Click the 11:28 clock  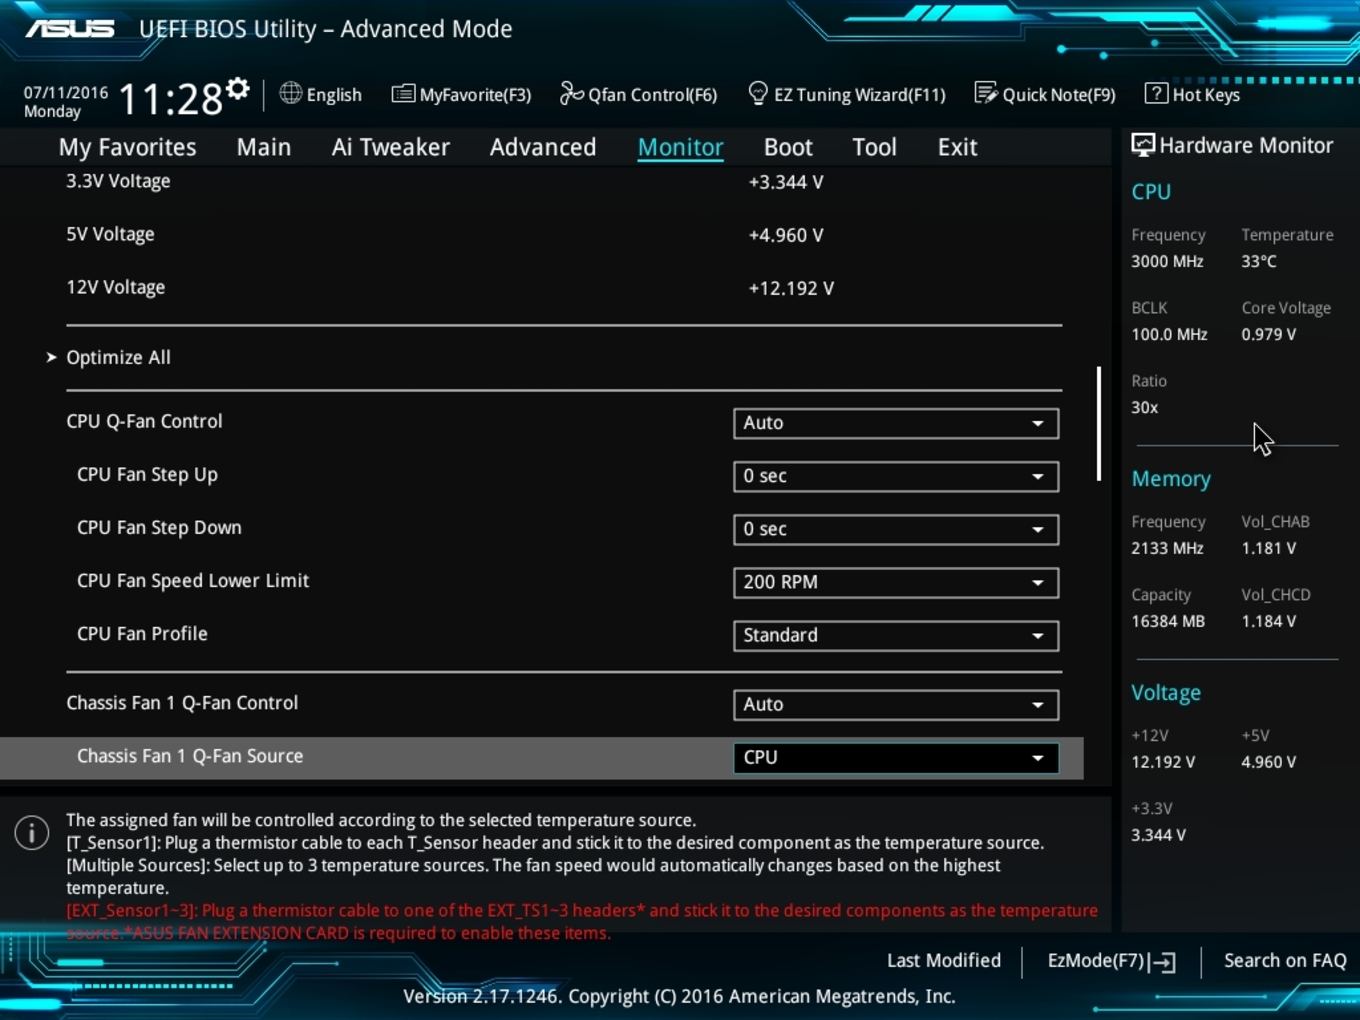click(171, 99)
